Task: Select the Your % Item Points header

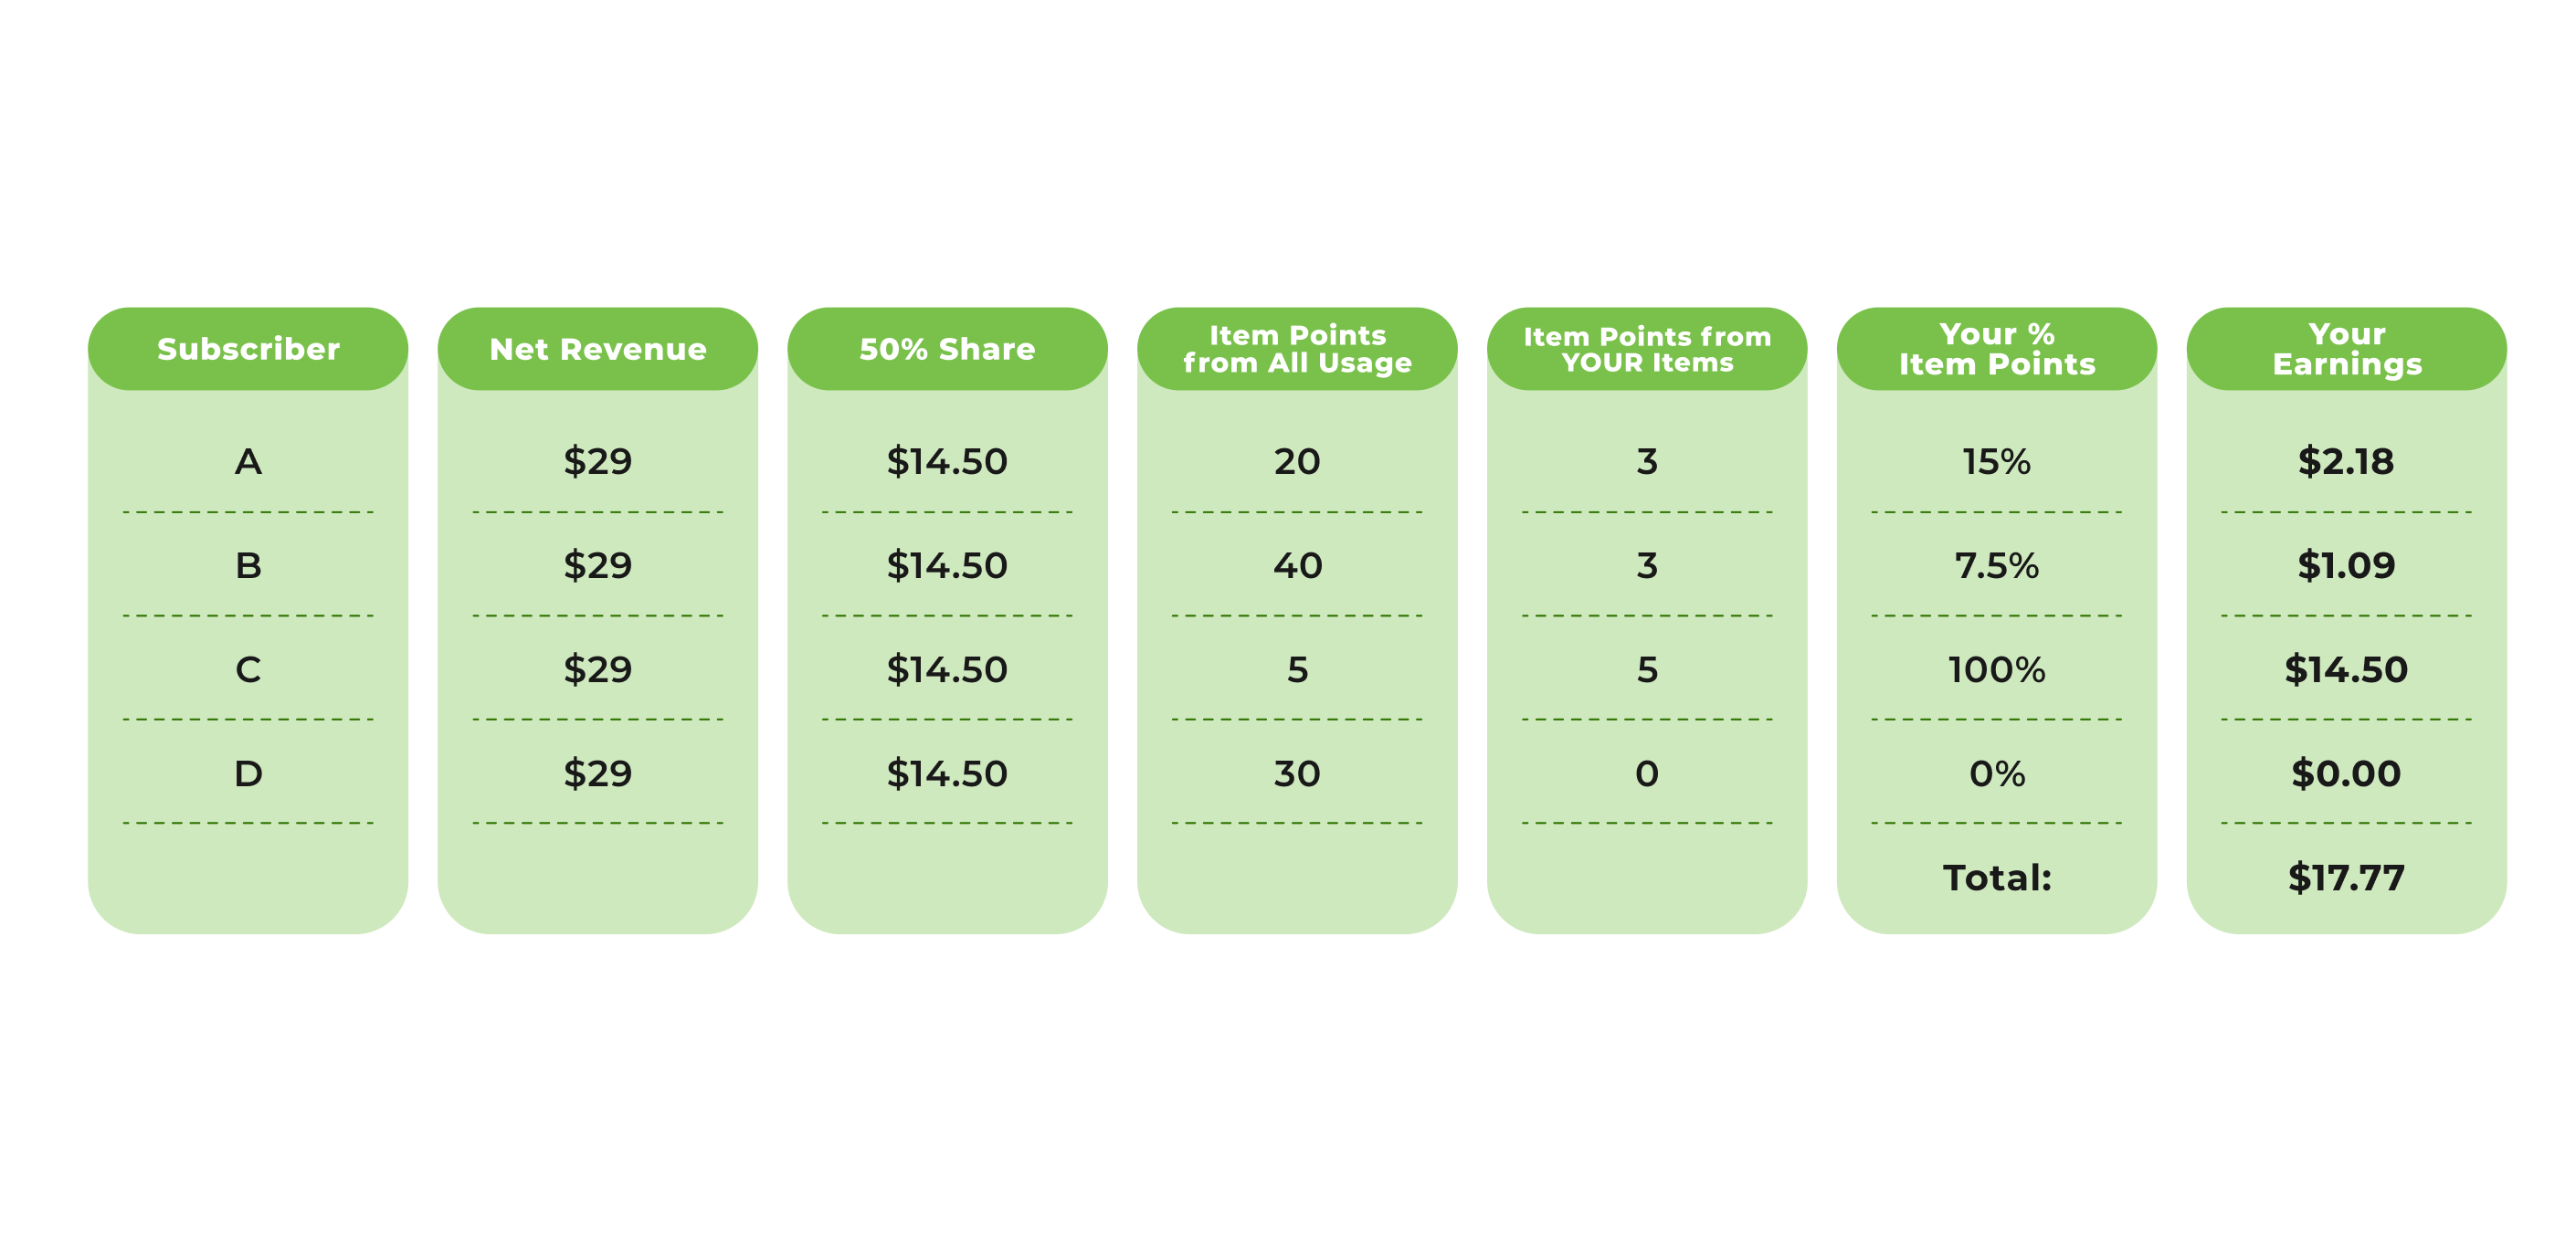Action: point(1997,349)
